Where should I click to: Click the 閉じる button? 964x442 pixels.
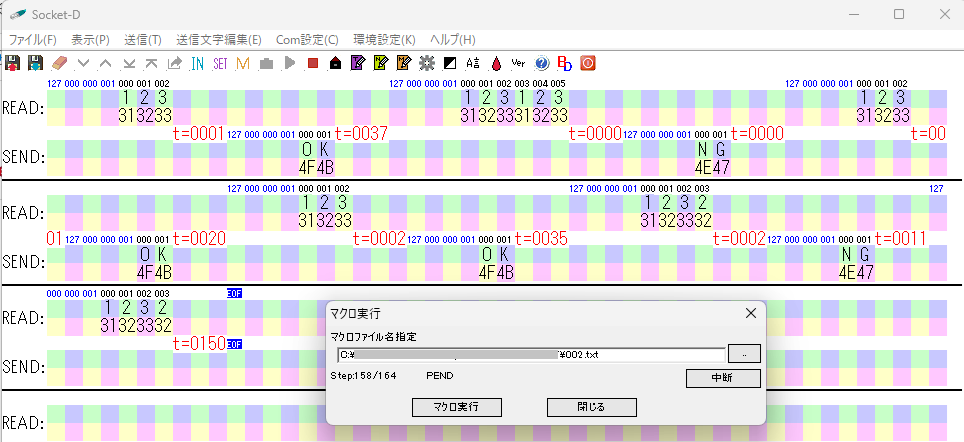[x=591, y=407]
